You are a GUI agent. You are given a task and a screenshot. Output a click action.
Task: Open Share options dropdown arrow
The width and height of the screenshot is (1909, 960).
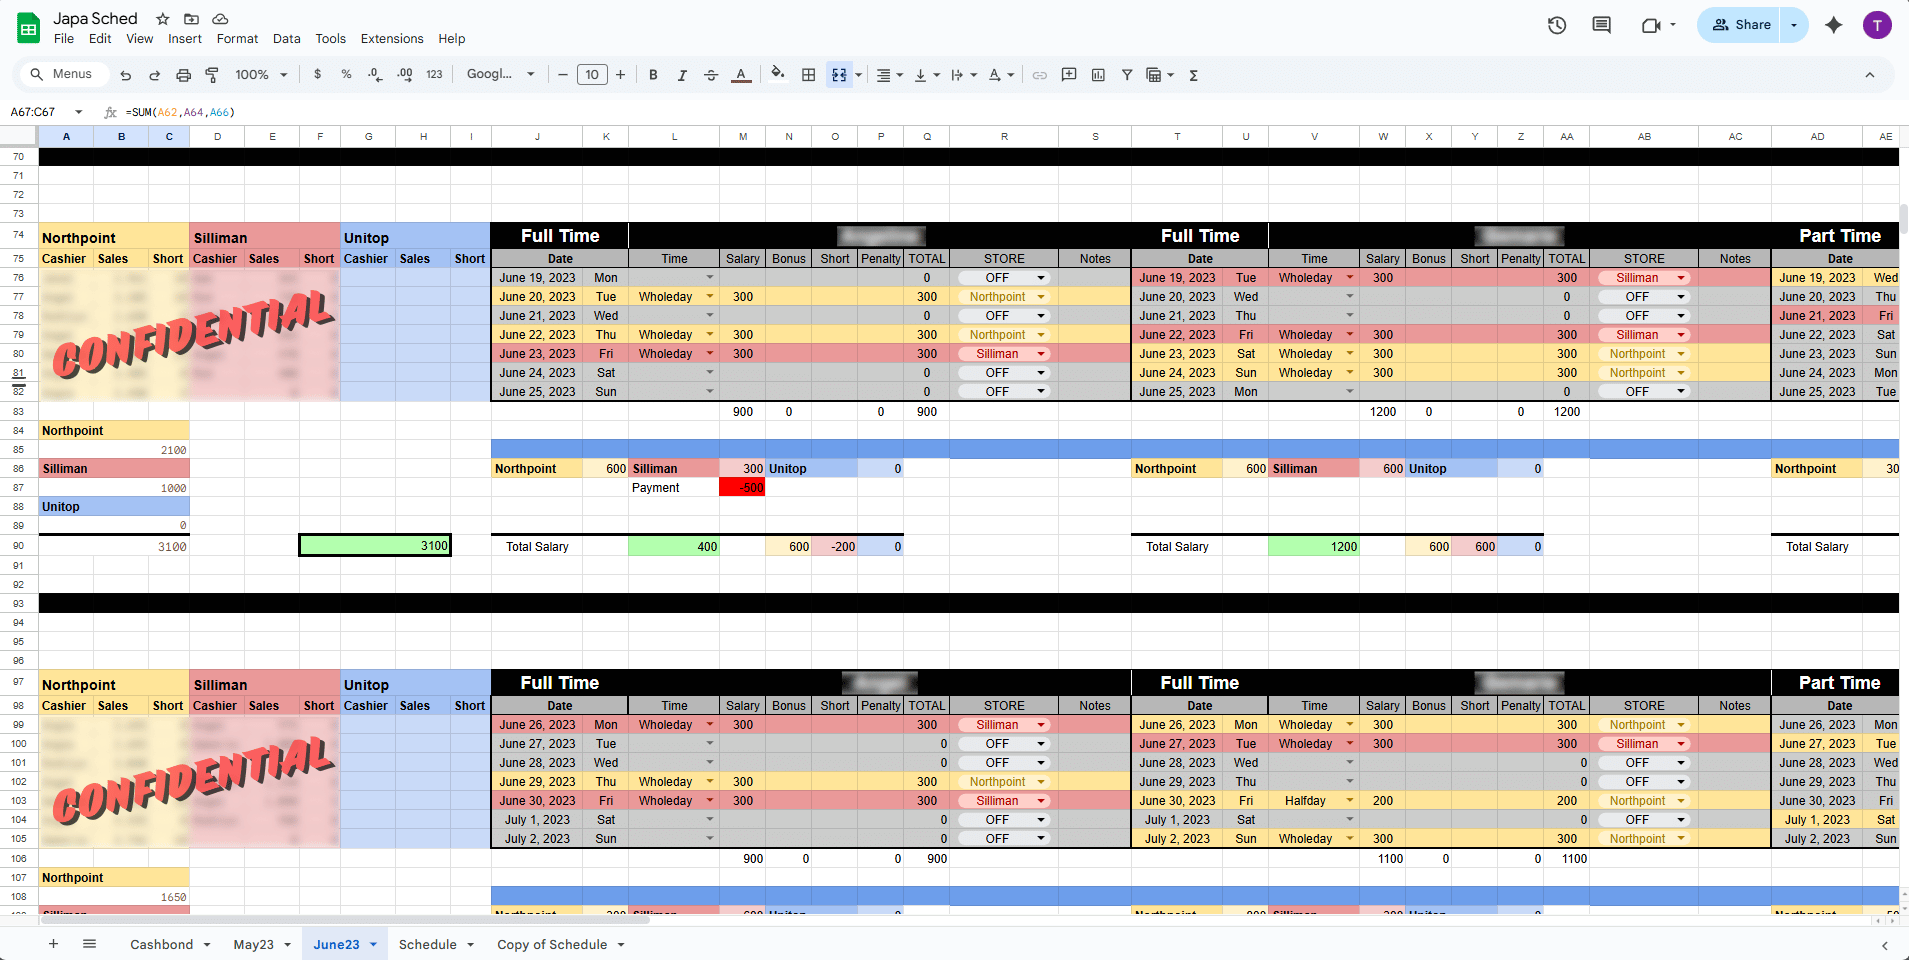pos(1794,25)
